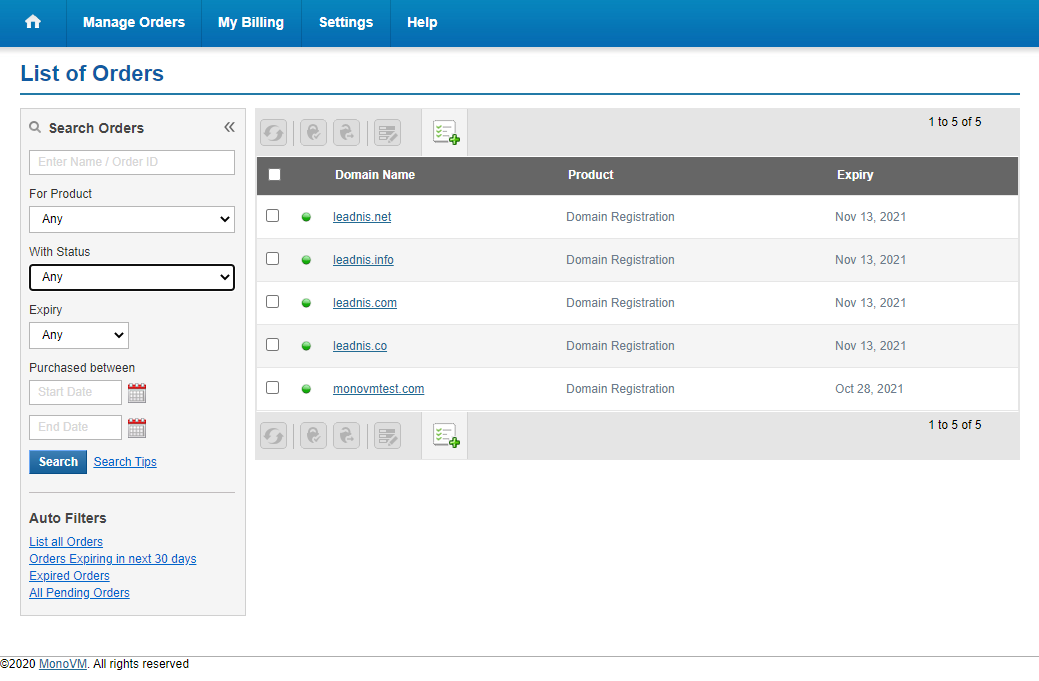Check the select-all checkbox in the table header

pyautogui.click(x=273, y=174)
